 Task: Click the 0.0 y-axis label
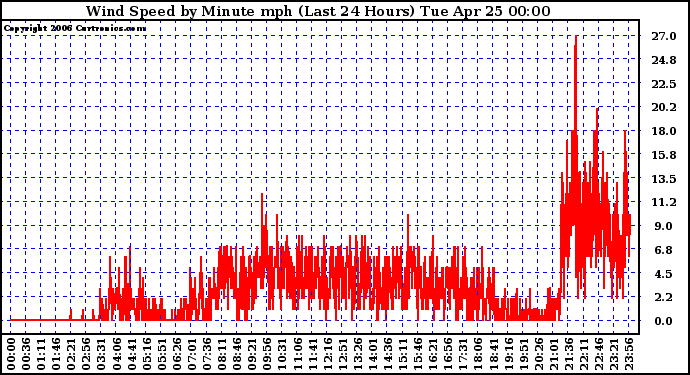664,321
